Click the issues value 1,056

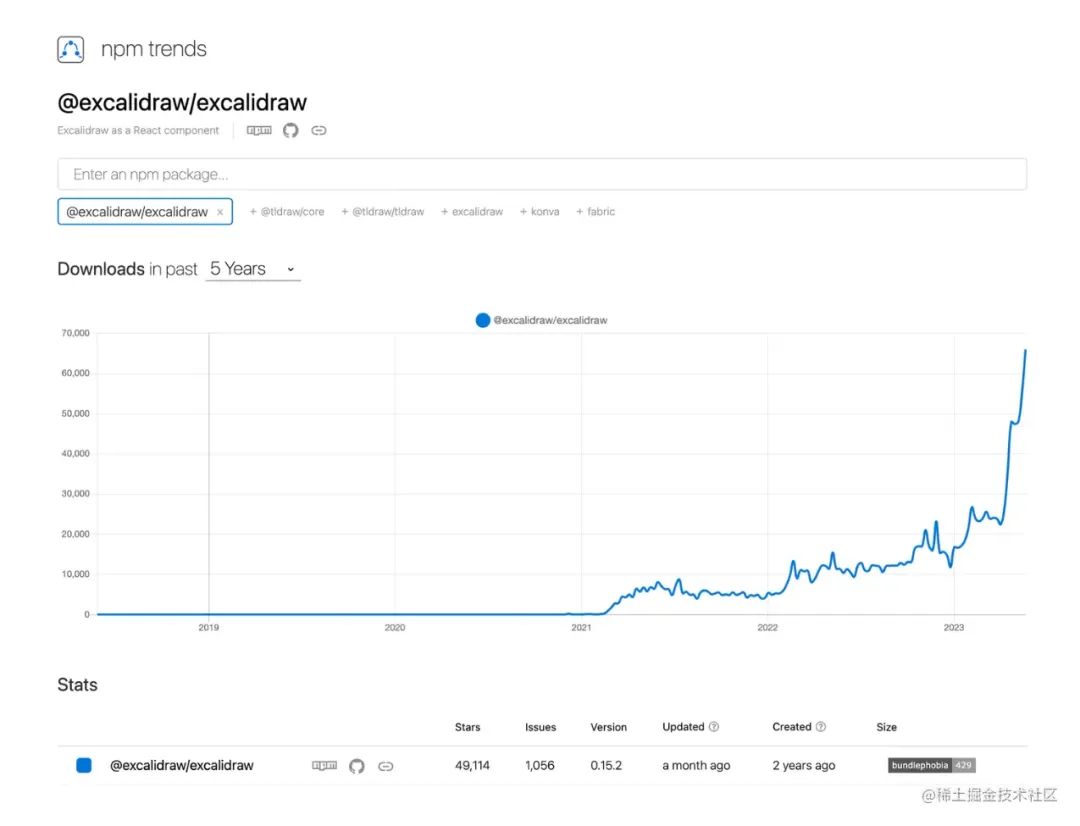(540, 765)
